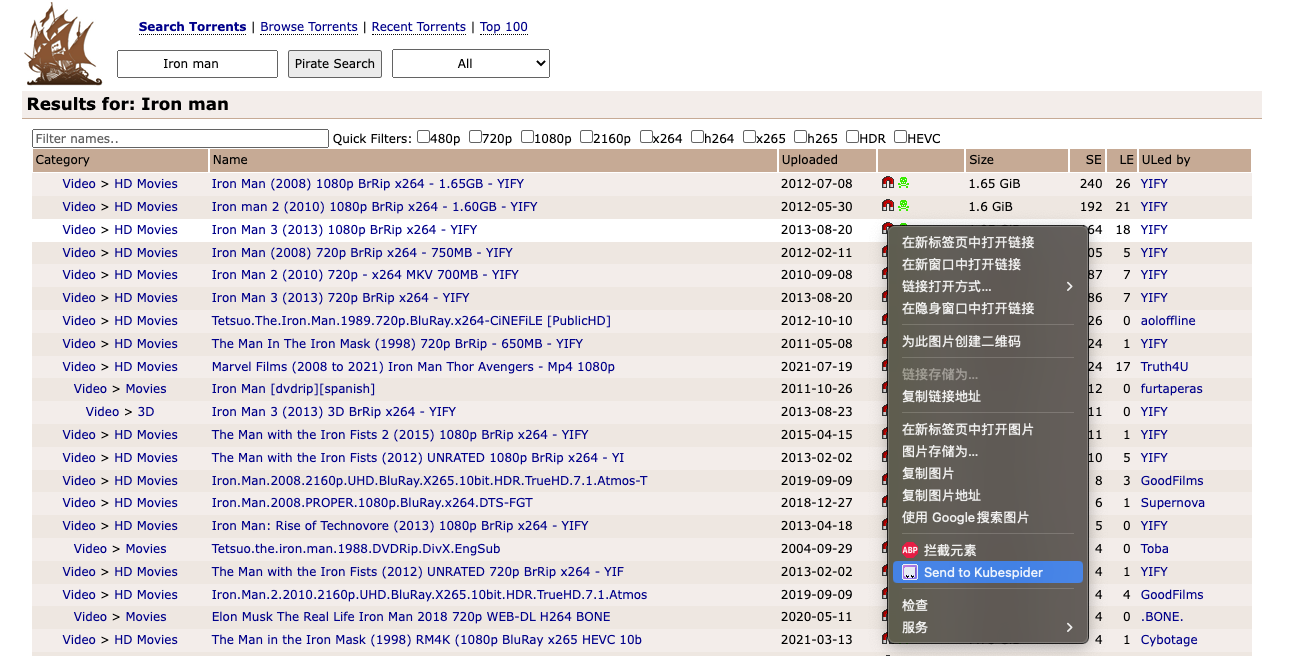The width and height of the screenshot is (1299, 656).
Task: Toggle the x264 quick filter
Action: pyautogui.click(x=646, y=137)
